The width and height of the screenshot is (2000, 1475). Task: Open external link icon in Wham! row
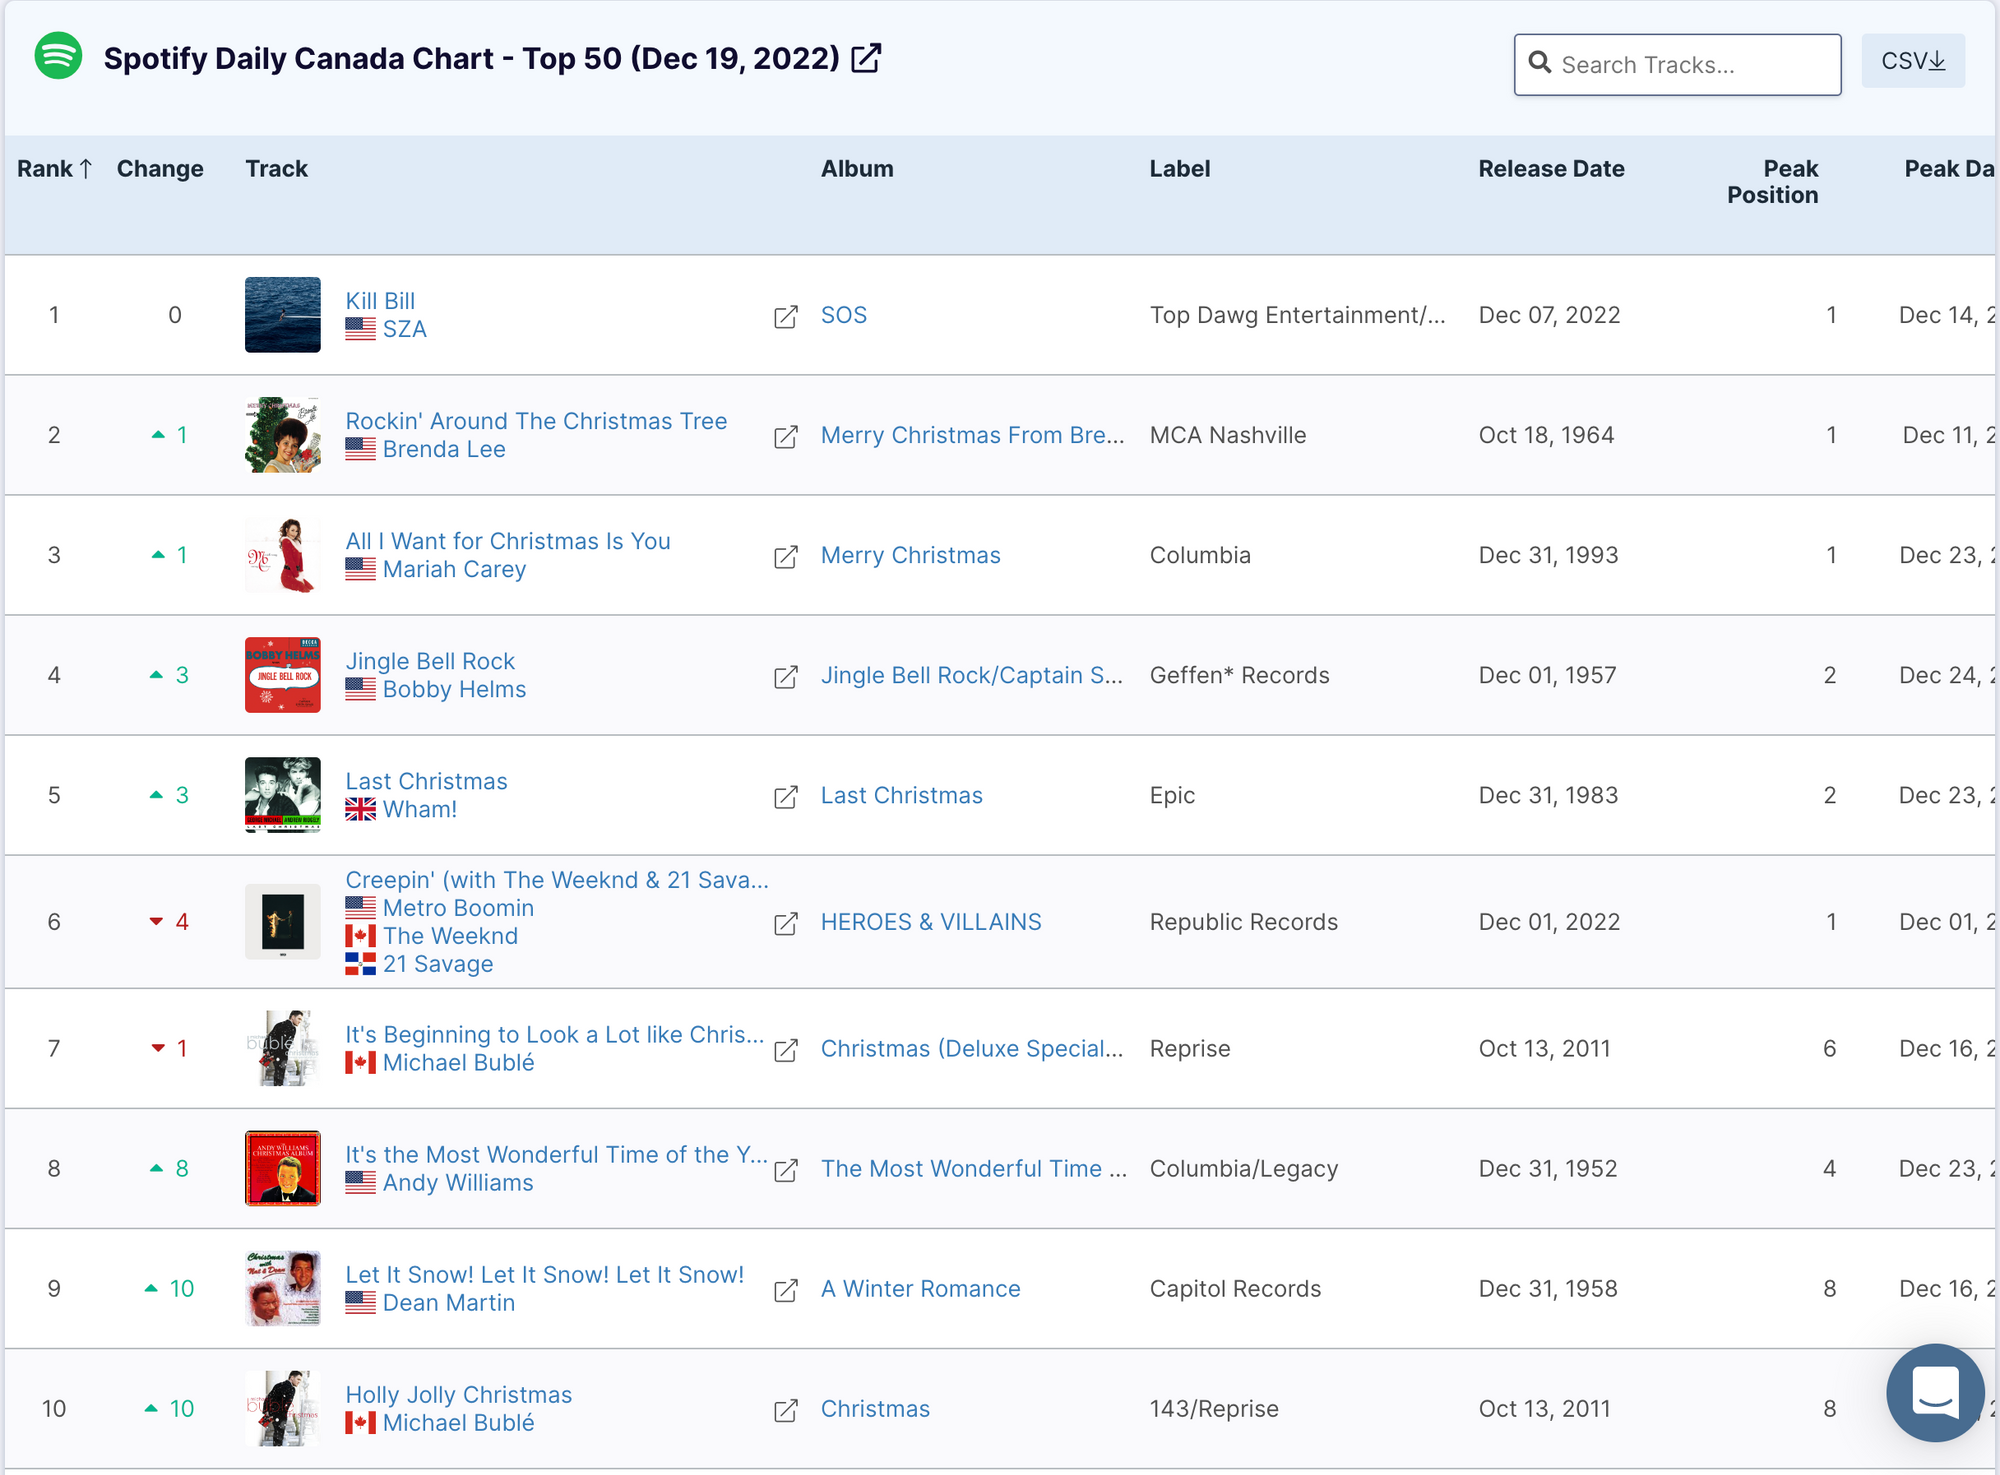point(786,796)
